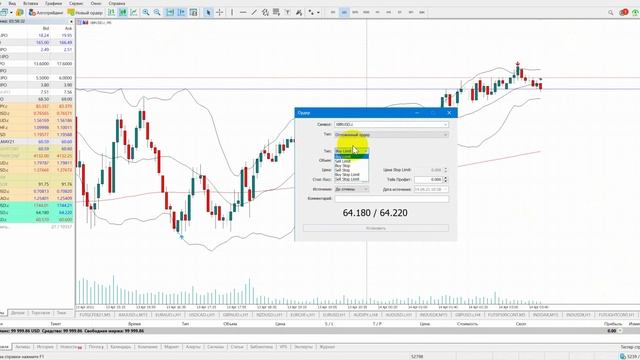Switch chart to candlestick mode
Screen dimensions: 640x360
point(122,13)
